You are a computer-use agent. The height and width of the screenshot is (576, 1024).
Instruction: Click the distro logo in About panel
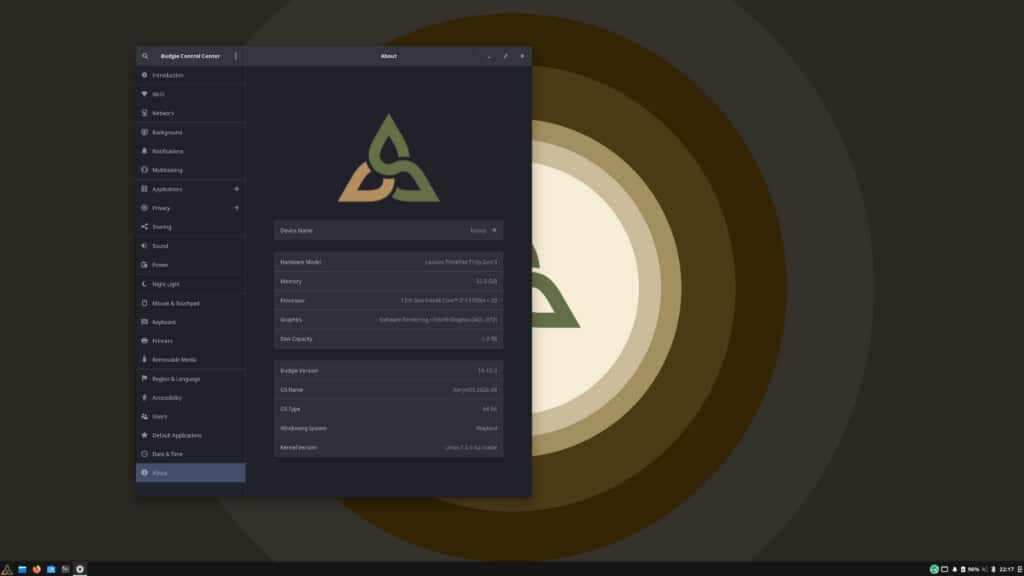pos(389,159)
